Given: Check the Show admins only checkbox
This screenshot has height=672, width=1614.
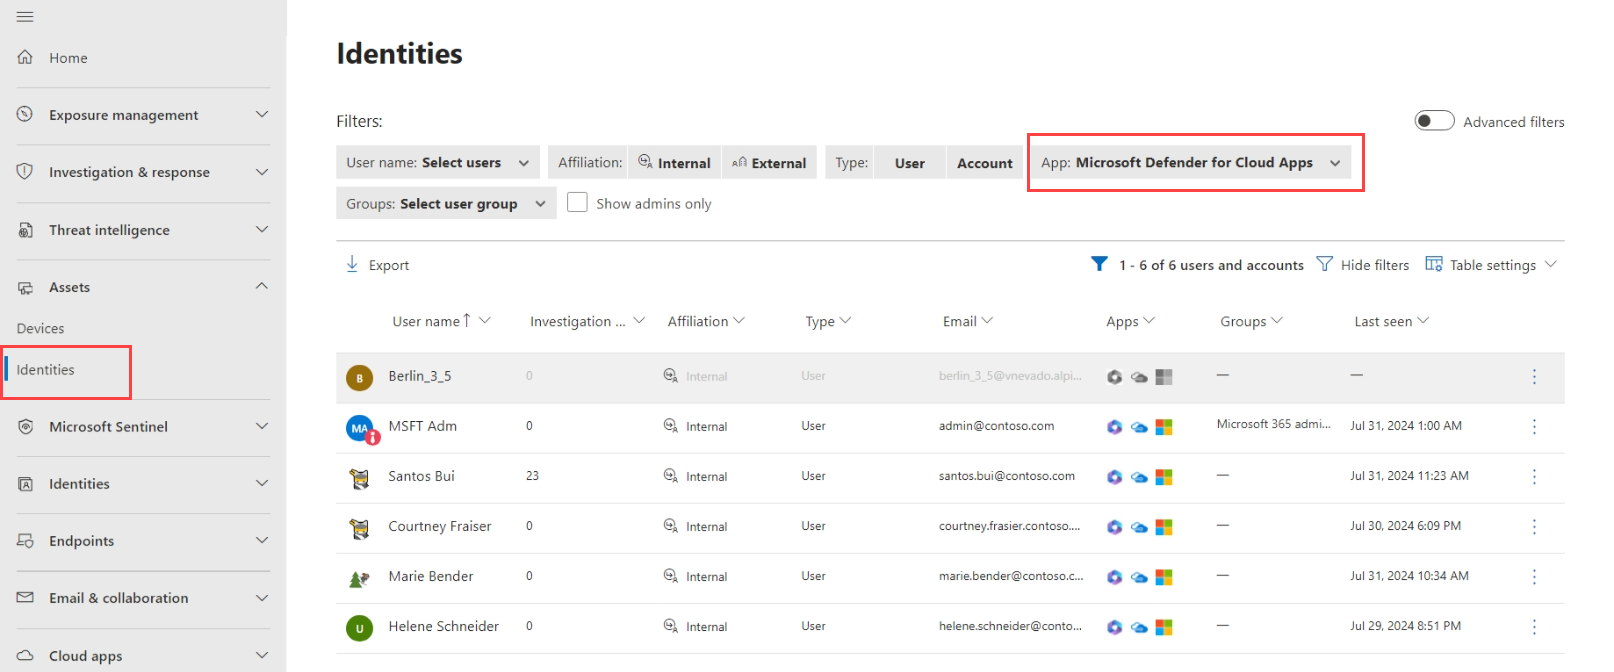Looking at the screenshot, I should (x=577, y=203).
